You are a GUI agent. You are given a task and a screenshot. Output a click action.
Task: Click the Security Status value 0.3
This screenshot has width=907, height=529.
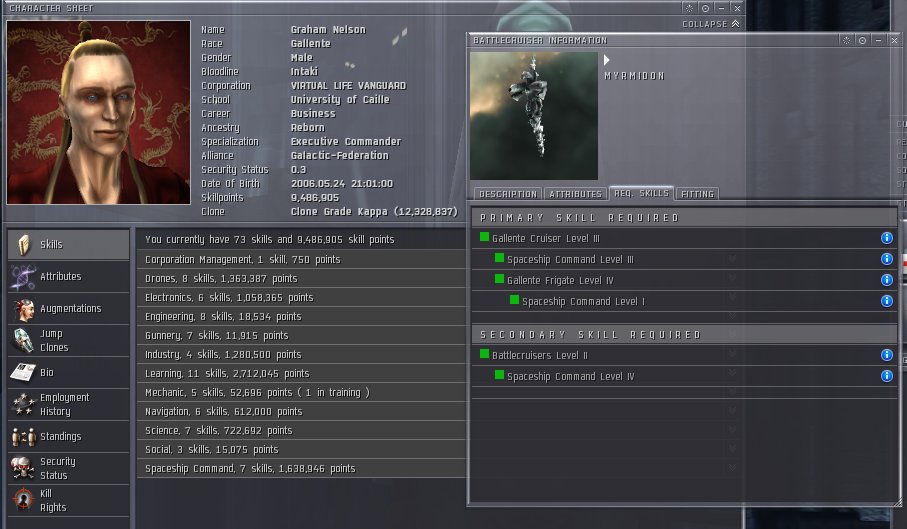298,170
